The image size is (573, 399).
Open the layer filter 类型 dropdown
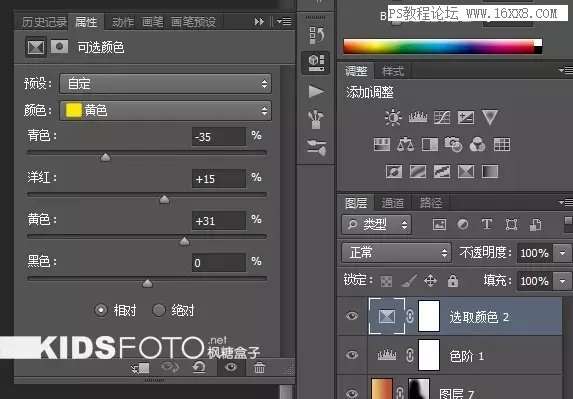coord(376,224)
